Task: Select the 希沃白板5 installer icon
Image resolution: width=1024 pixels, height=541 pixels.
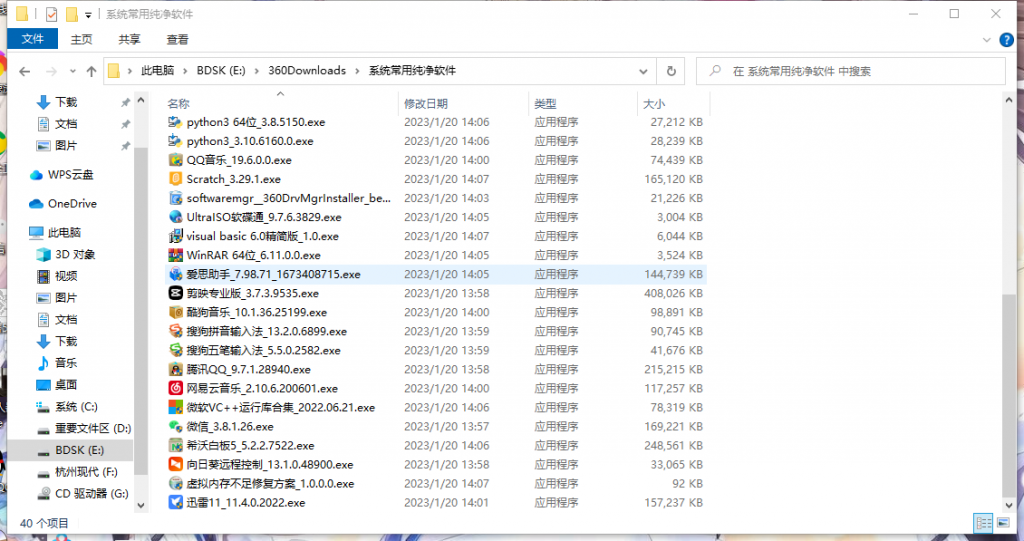Action: pos(175,445)
